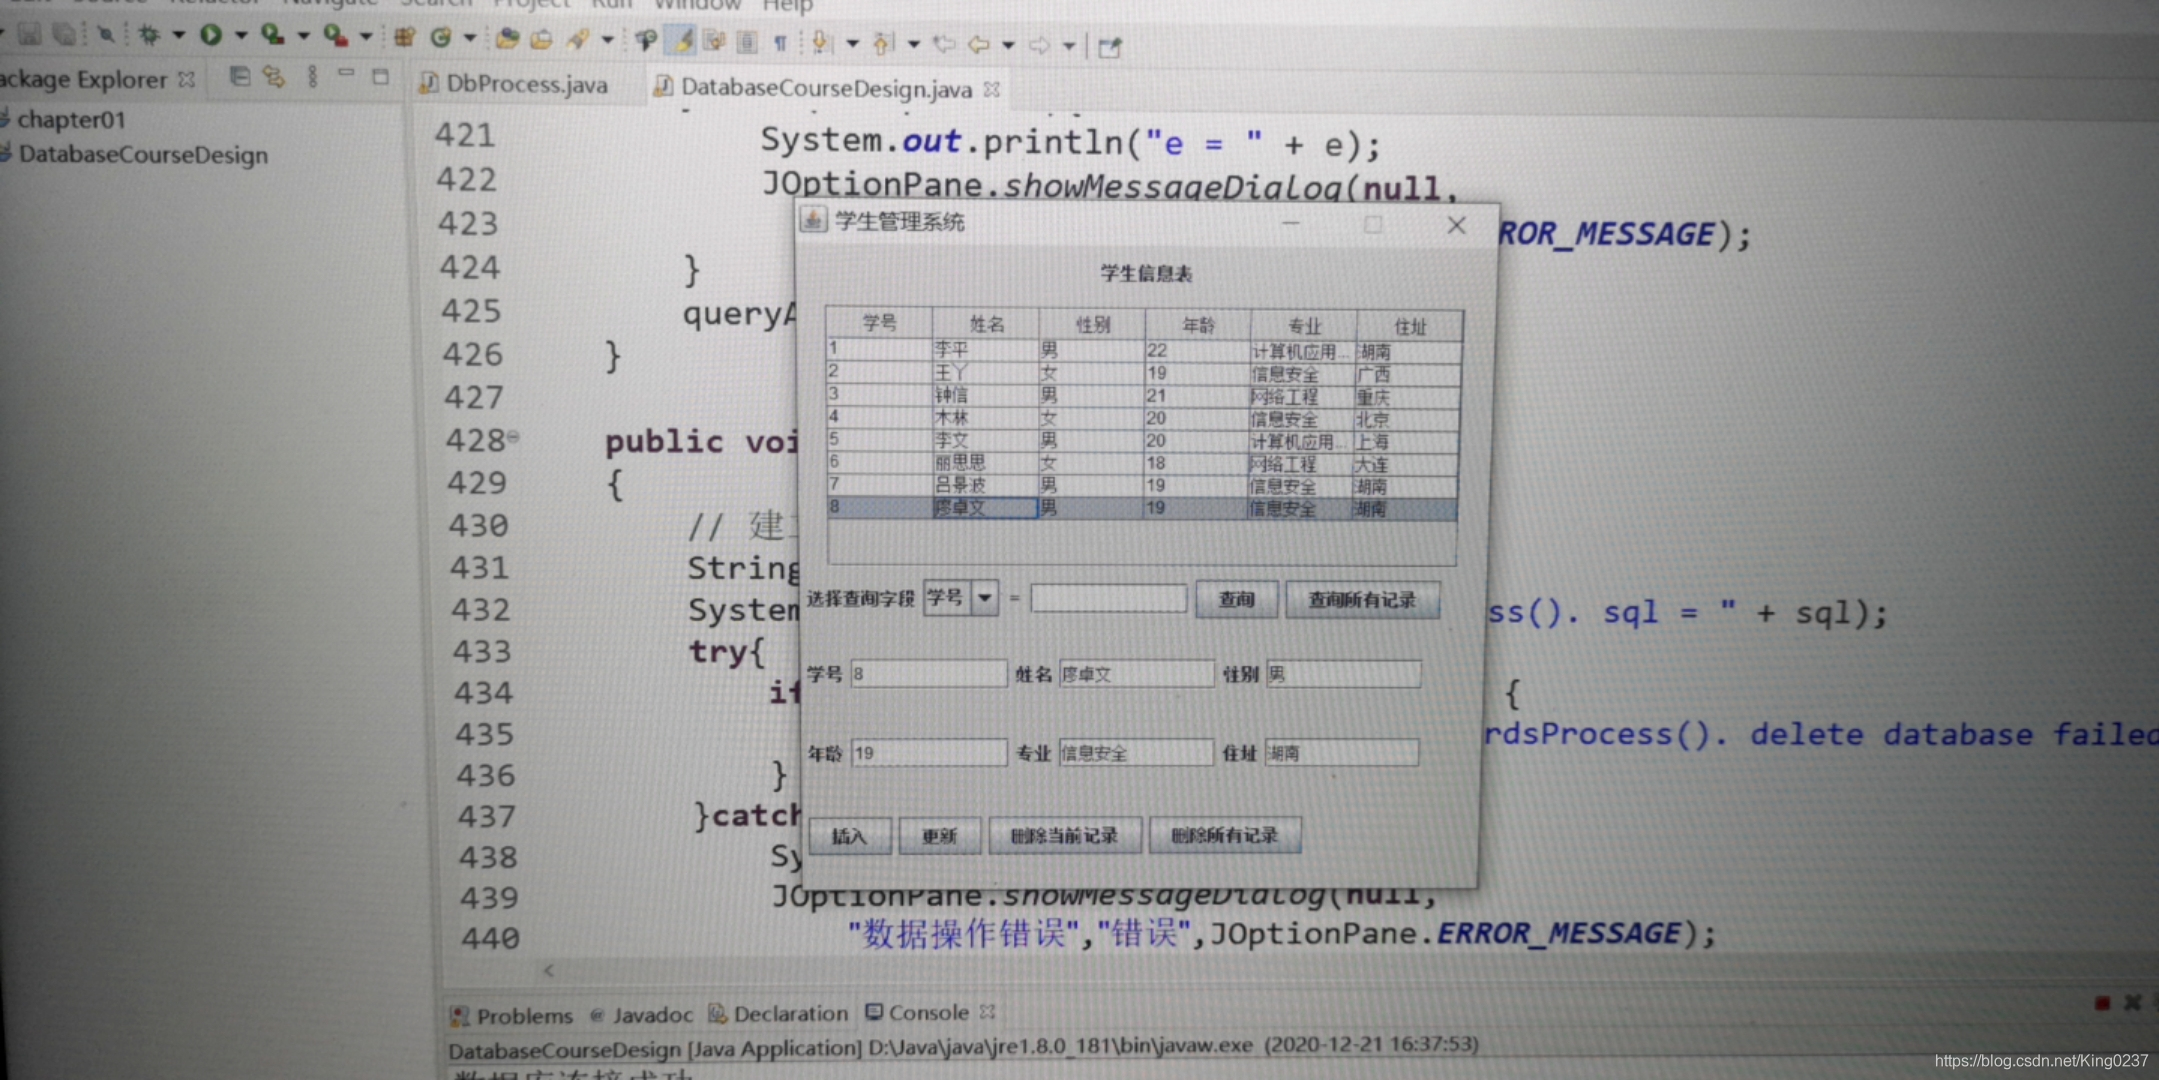2159x1080 pixels.
Task: Click the 姓名 input field
Action: coord(1136,674)
